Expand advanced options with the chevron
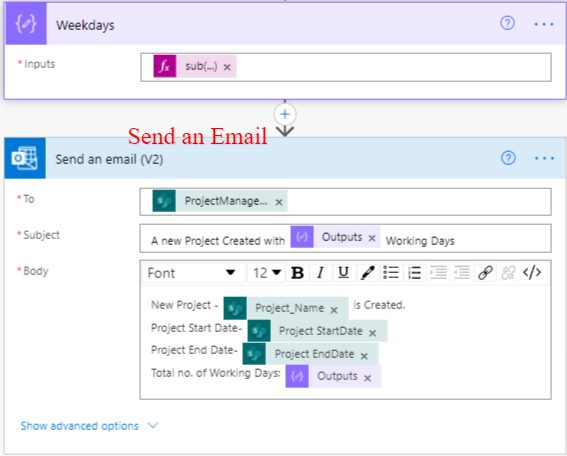 point(153,426)
